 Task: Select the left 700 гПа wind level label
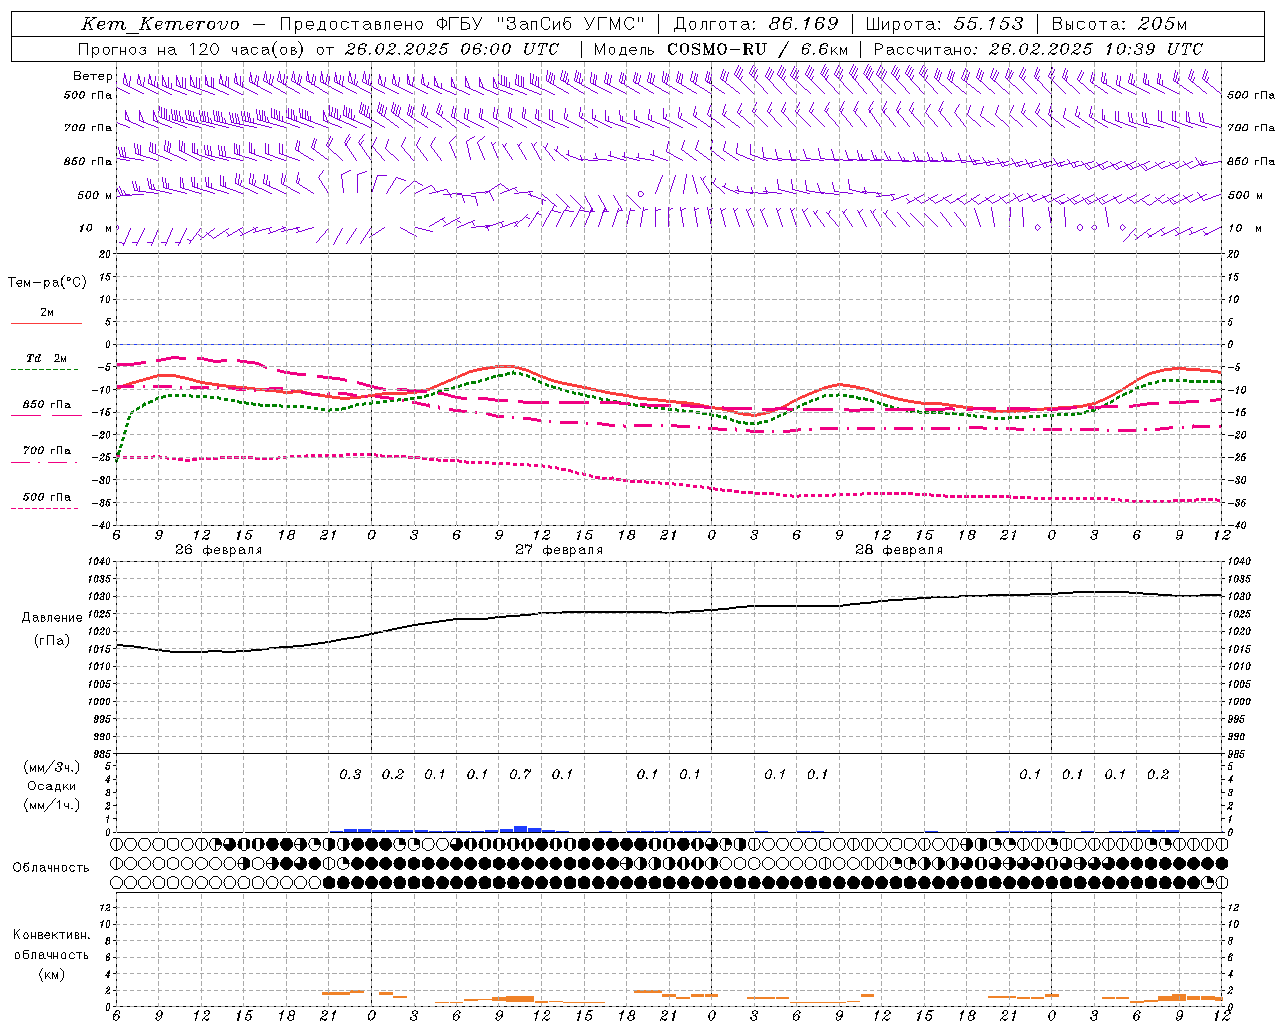(x=88, y=128)
